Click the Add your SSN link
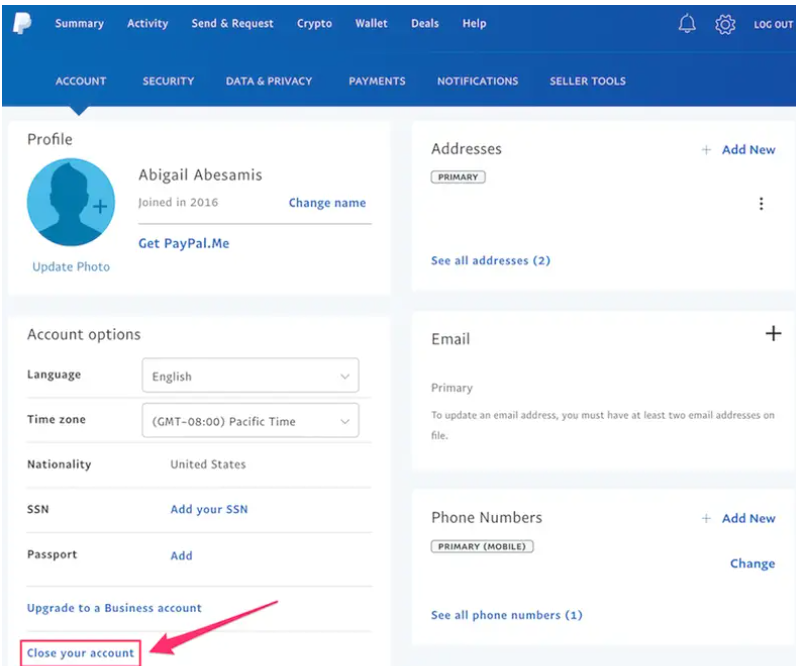The width and height of the screenshot is (796, 666). pyautogui.click(x=209, y=509)
